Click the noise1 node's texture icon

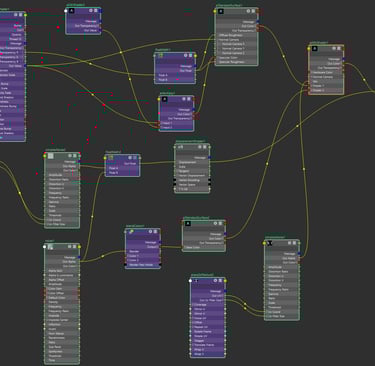pos(50,247)
